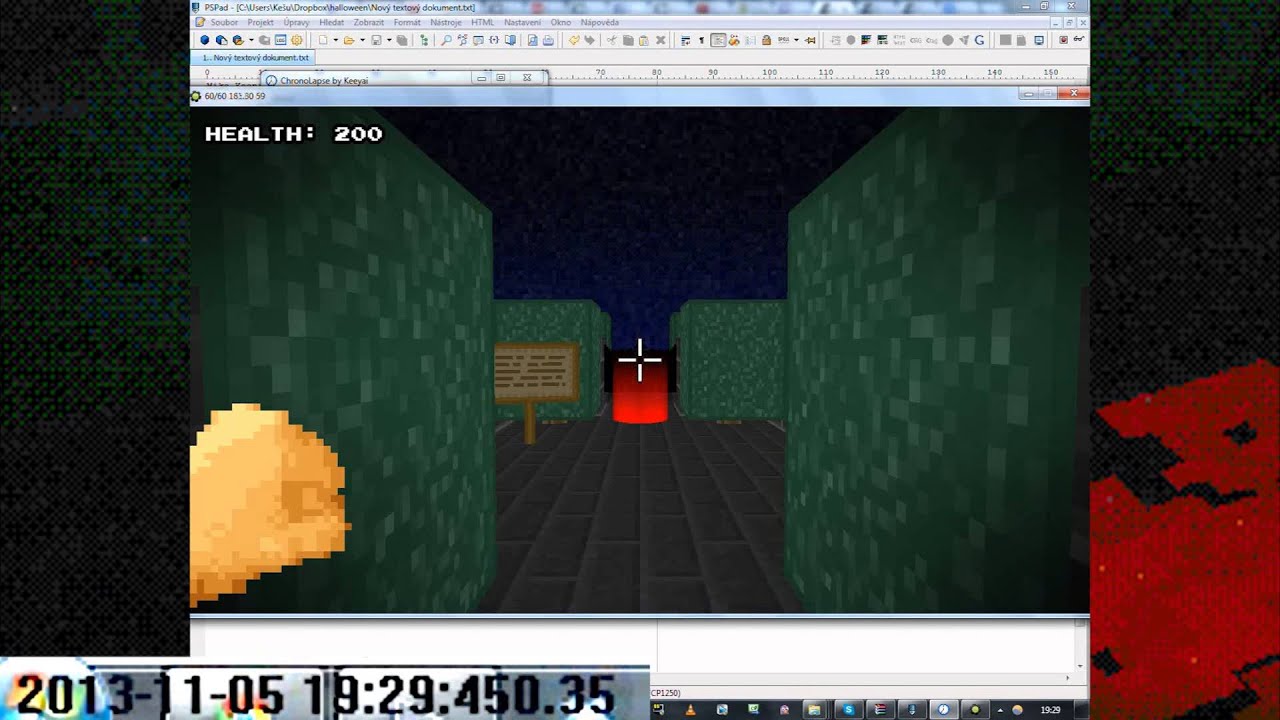Click the padlock read-only icon
The height and width of the screenshot is (720, 1280).
pos(766,40)
